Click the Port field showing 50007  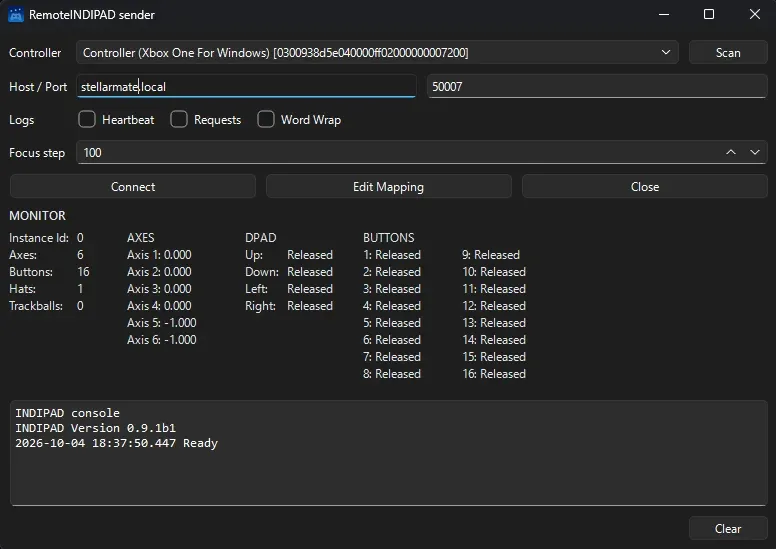tap(597, 87)
